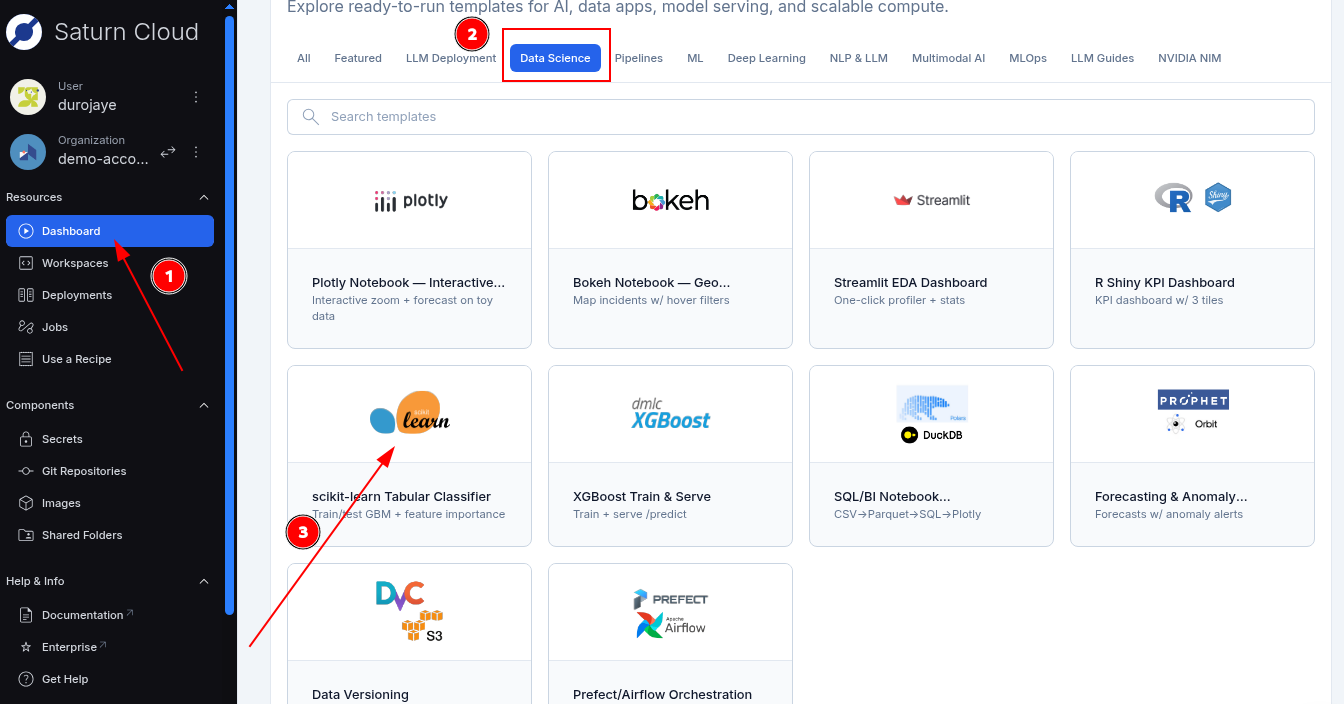
Task: Click the Git Repositories icon
Action: [26, 471]
